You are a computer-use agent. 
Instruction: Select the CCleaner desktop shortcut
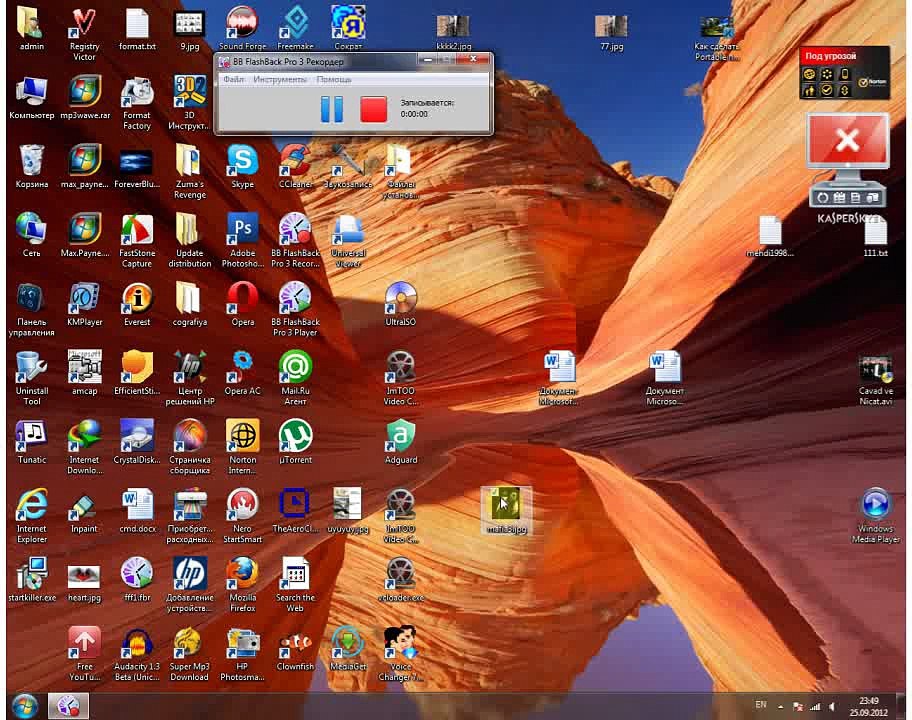click(295, 166)
